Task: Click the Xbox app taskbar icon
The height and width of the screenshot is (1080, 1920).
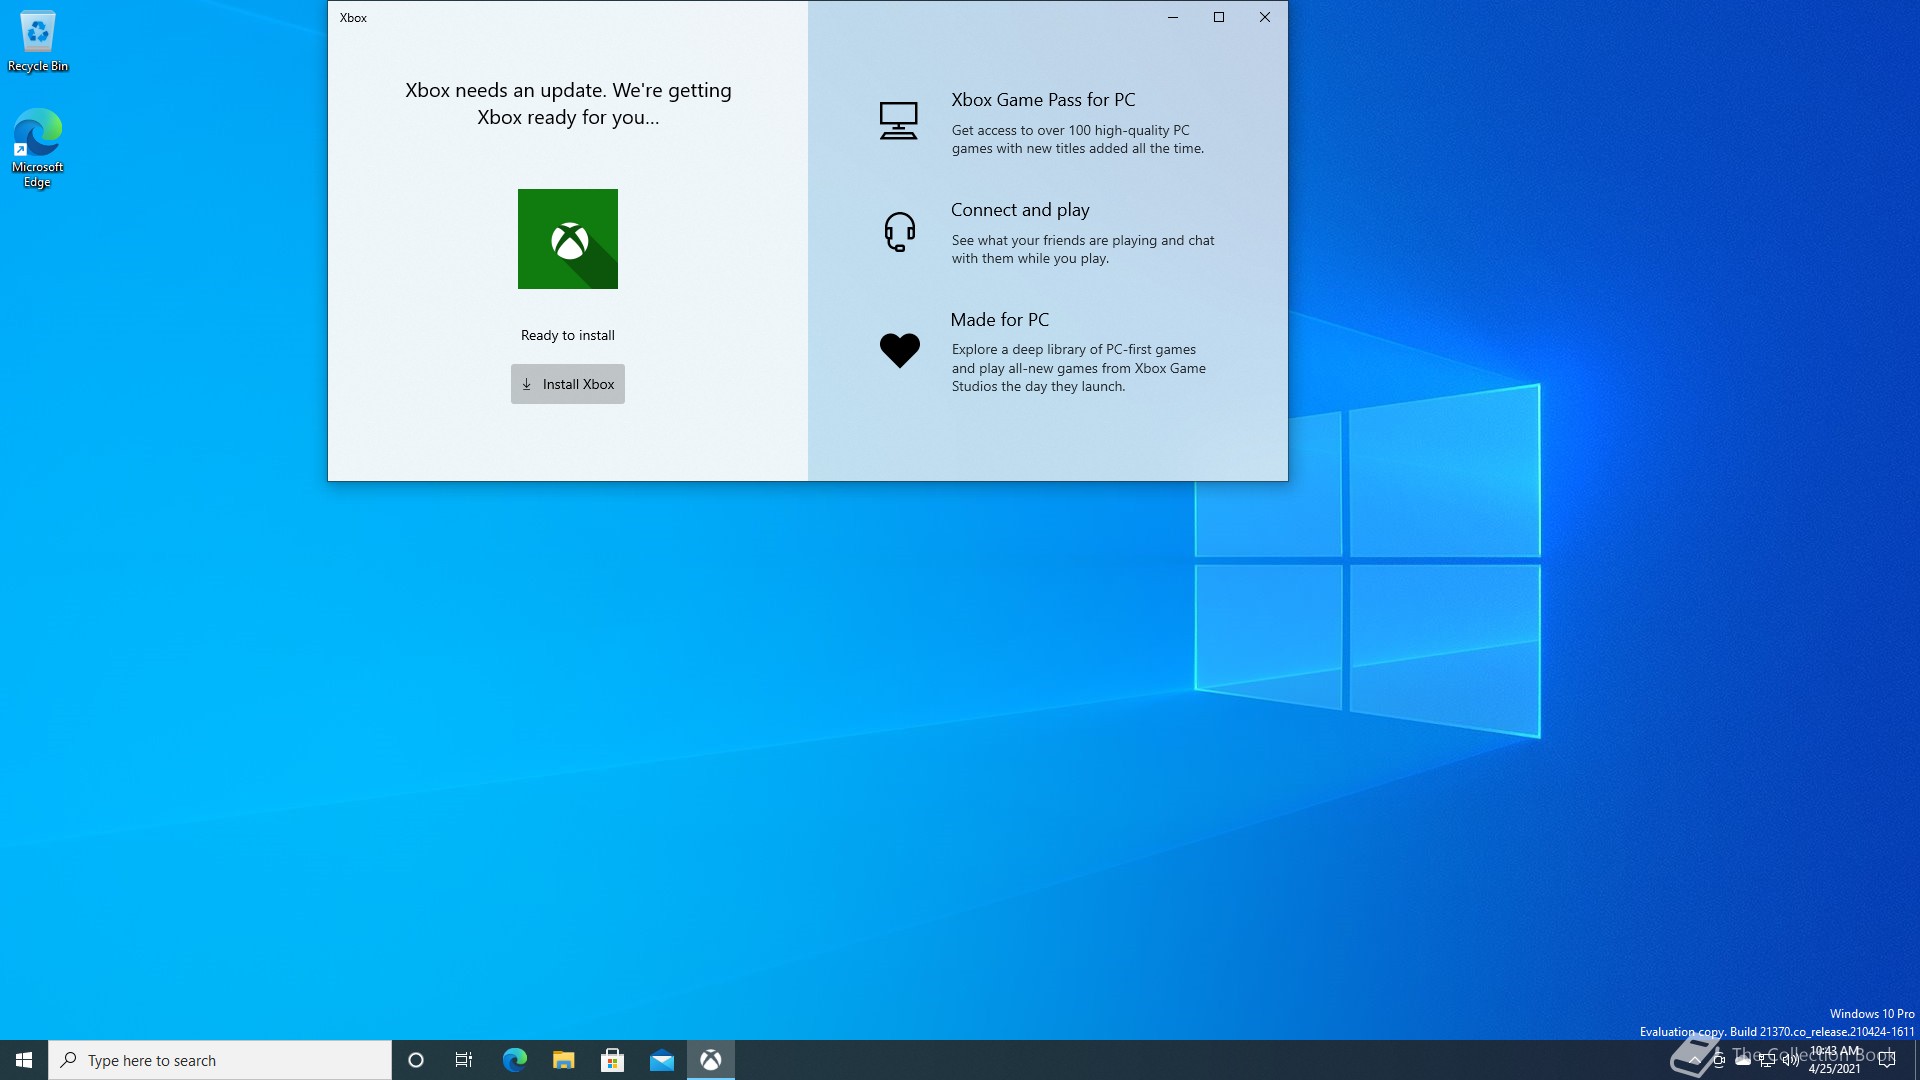Action: 710,1060
